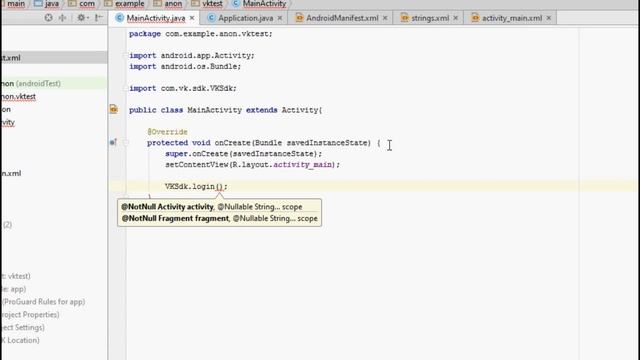Click the '@Override' annotation
This screenshot has width=640, height=360.
pyautogui.click(x=167, y=132)
